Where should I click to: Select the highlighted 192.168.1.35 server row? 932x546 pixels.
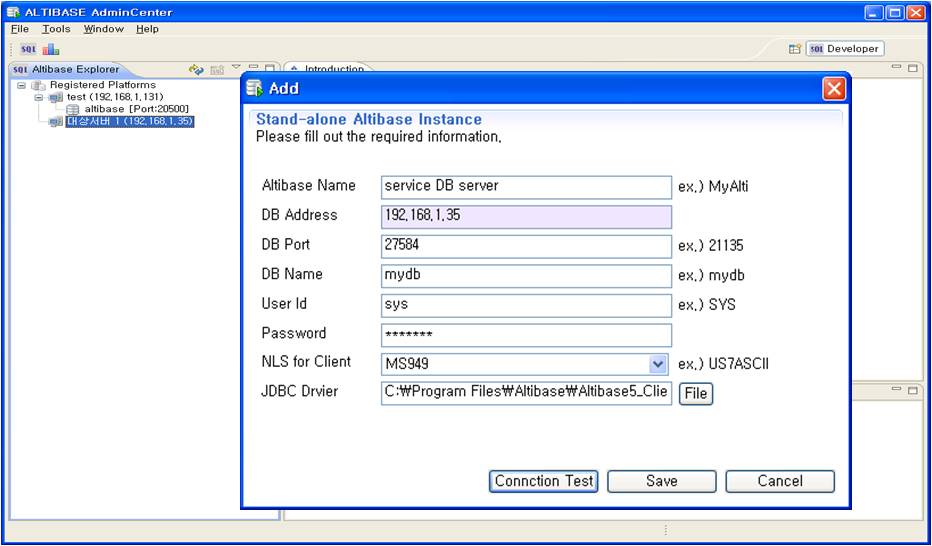(x=130, y=122)
